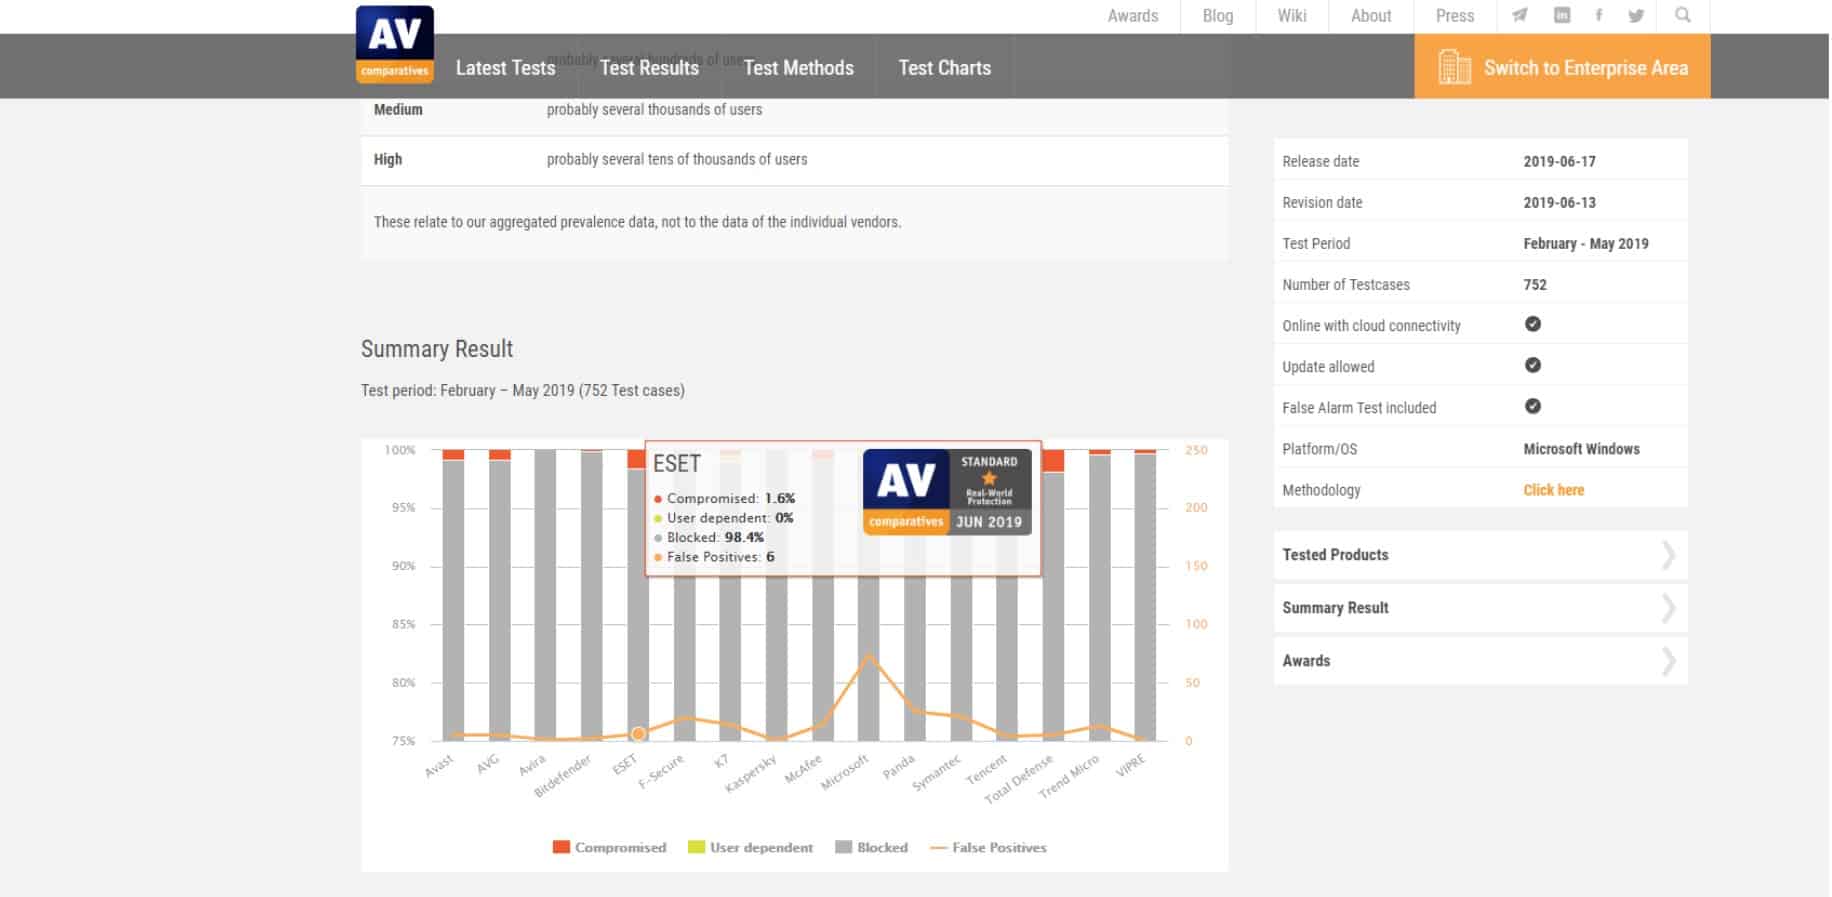Expand the Summary Result sidebar section
This screenshot has height=897, width=1832.
(1480, 608)
